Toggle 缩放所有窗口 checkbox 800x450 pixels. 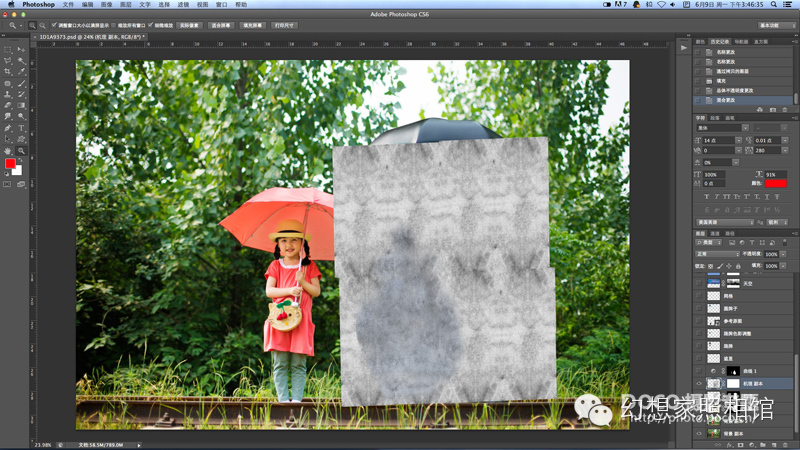pos(114,25)
